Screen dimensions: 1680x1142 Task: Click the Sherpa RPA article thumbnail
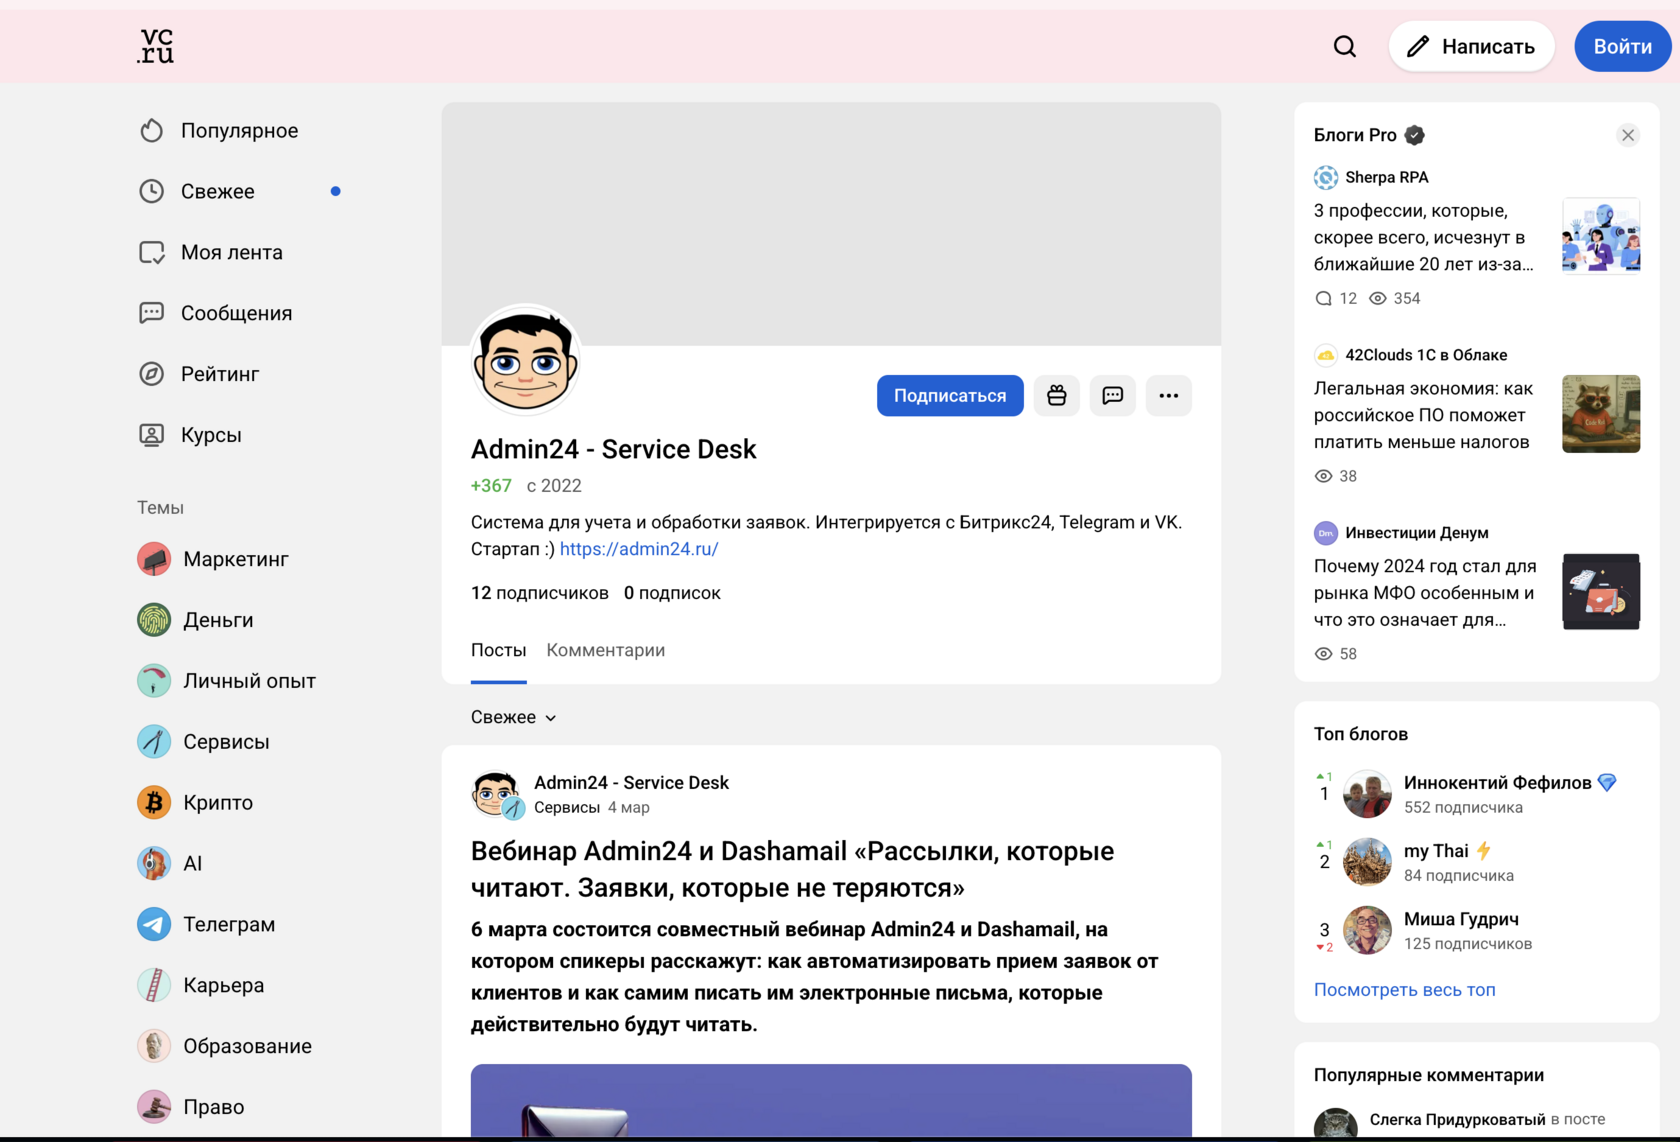(x=1601, y=236)
